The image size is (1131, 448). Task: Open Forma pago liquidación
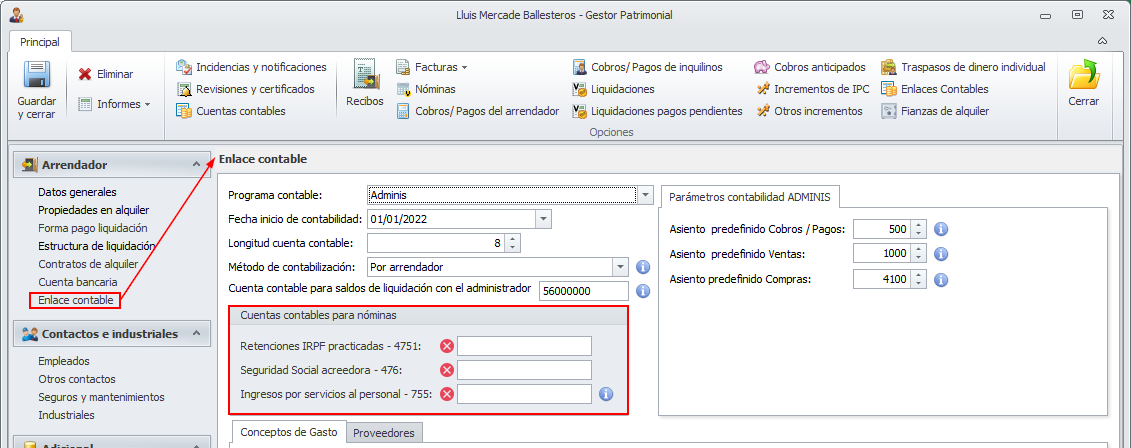(x=92, y=228)
